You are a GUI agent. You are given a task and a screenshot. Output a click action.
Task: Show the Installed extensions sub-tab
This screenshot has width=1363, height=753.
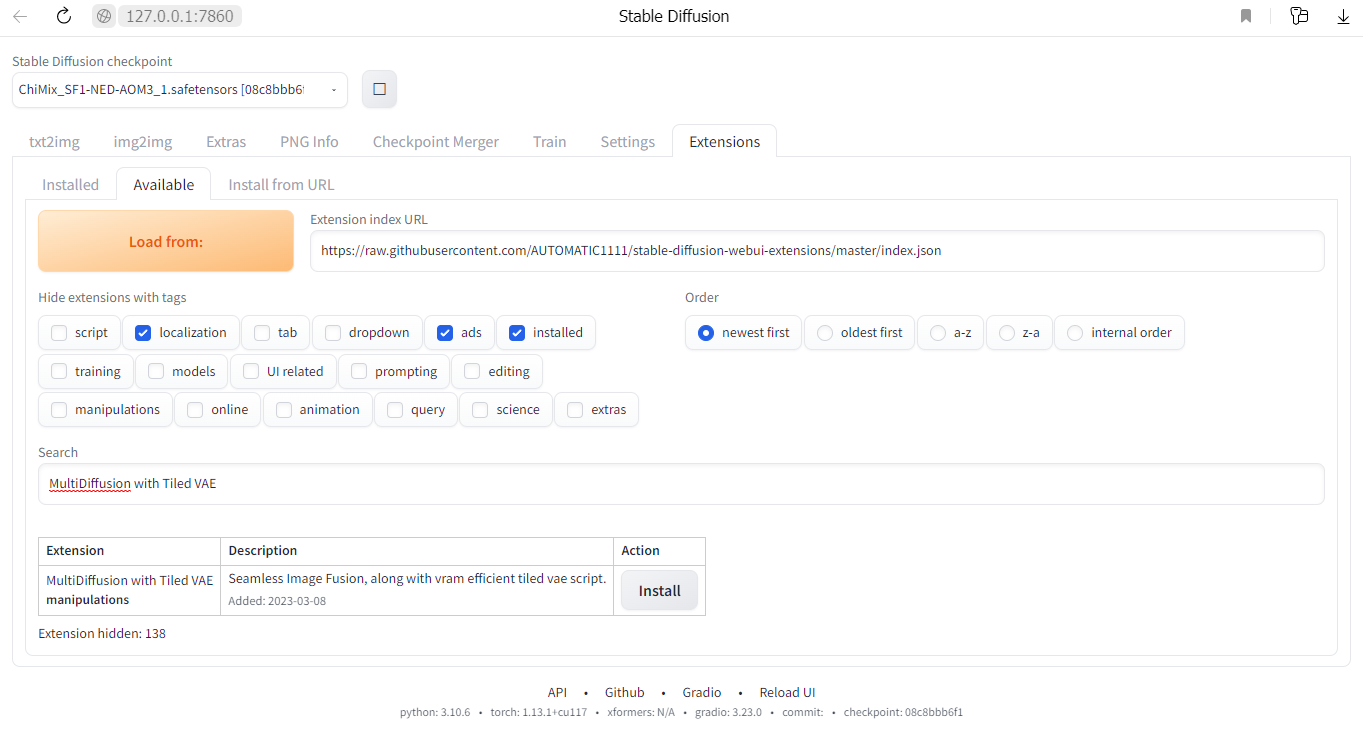point(71,185)
